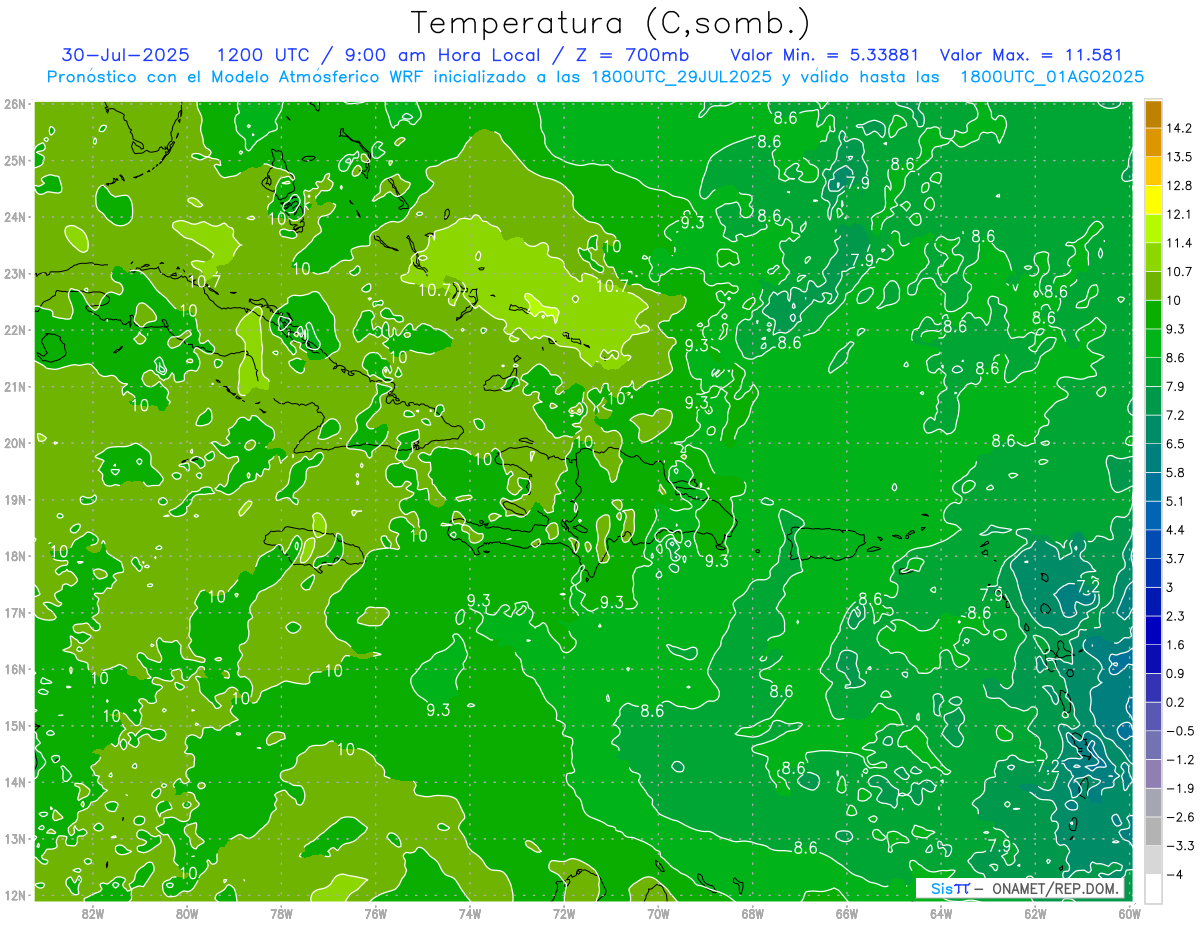
Task: Click the "0.2" value on color scale
Action: (x=1176, y=702)
